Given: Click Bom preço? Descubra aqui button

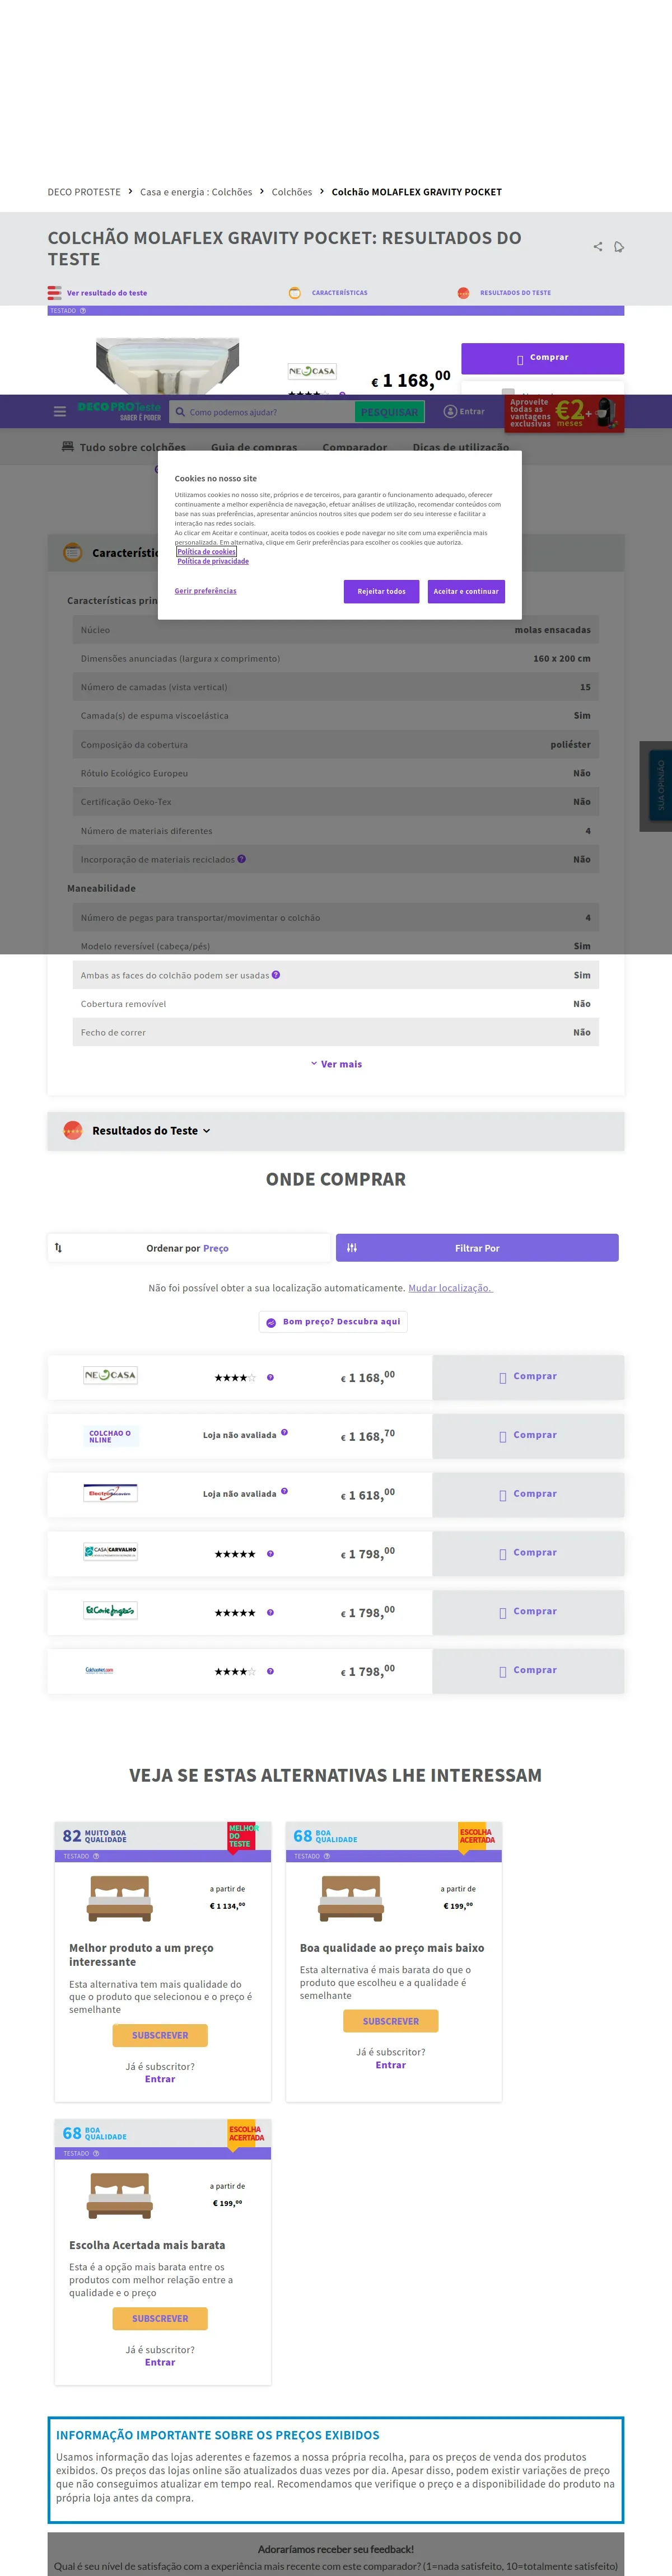Looking at the screenshot, I should coord(333,1322).
